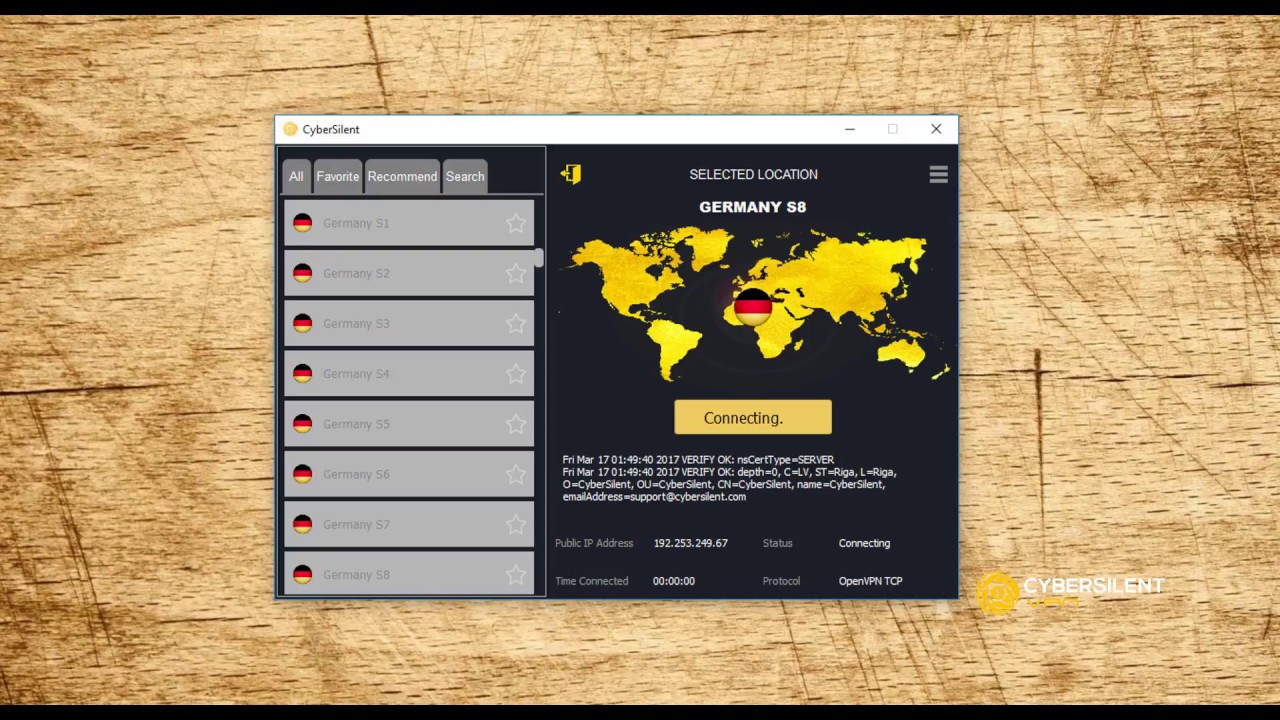The width and height of the screenshot is (1280, 720).
Task: Favorite Germany S5 with its star
Action: click(x=516, y=424)
